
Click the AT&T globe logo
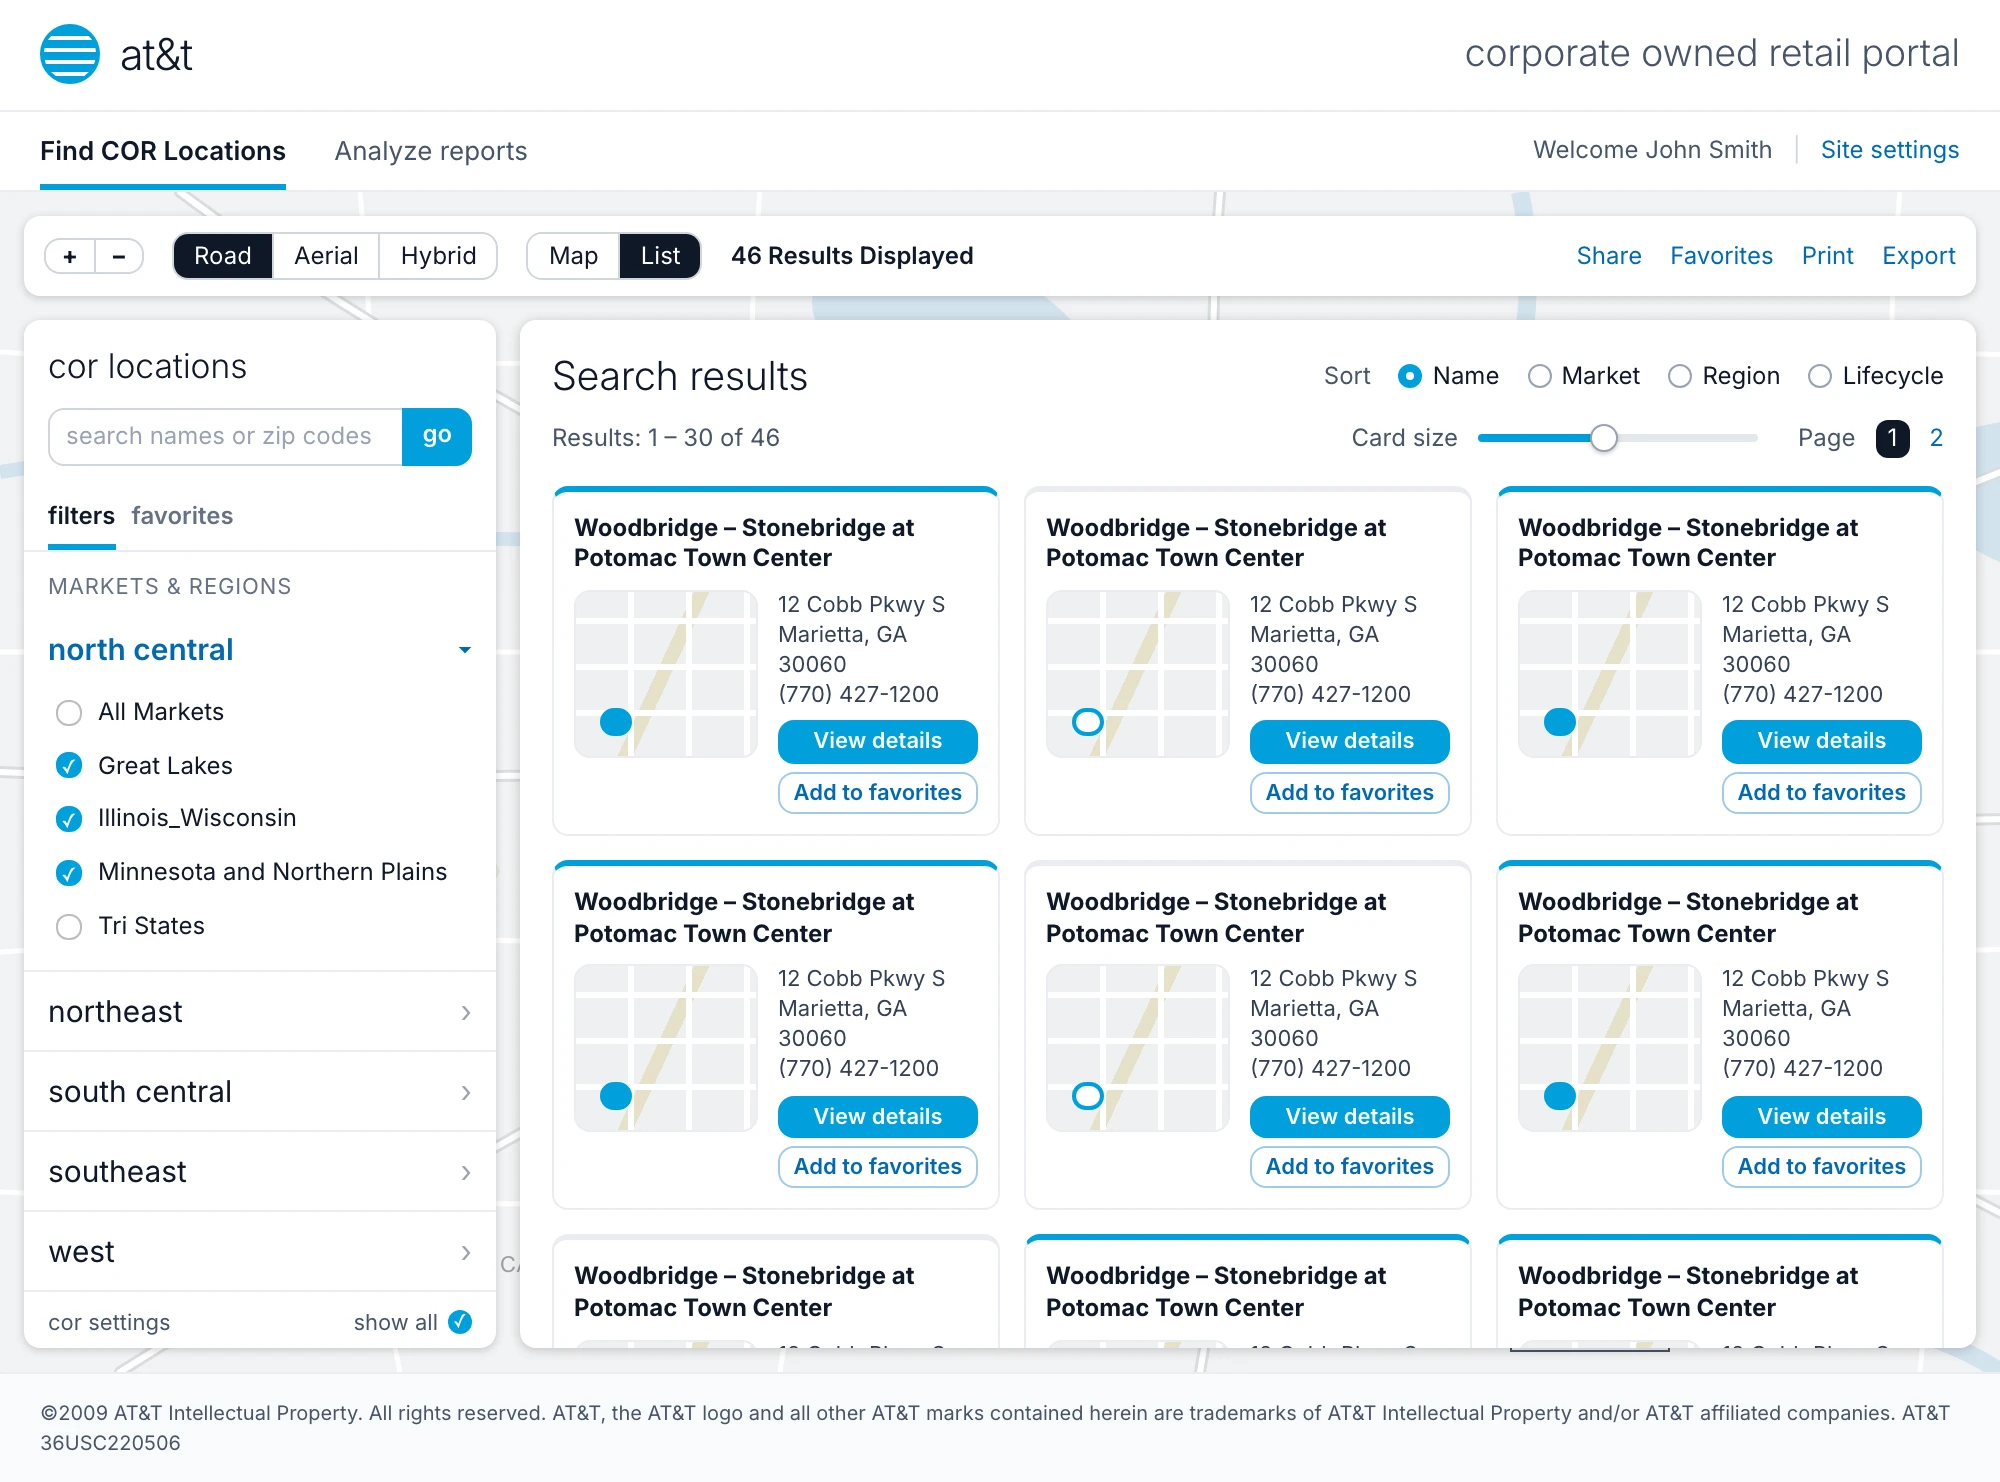[x=69, y=54]
